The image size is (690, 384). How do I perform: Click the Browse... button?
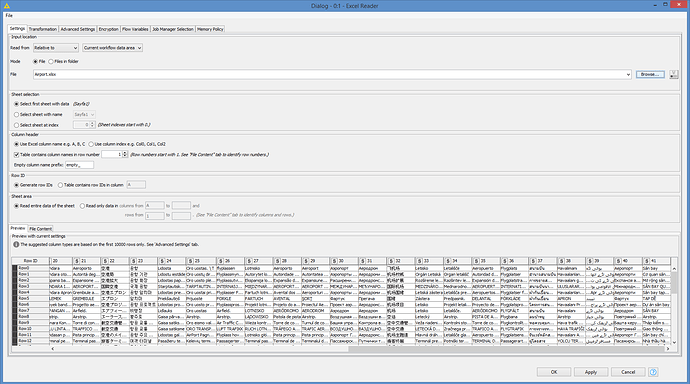pyautogui.click(x=650, y=74)
